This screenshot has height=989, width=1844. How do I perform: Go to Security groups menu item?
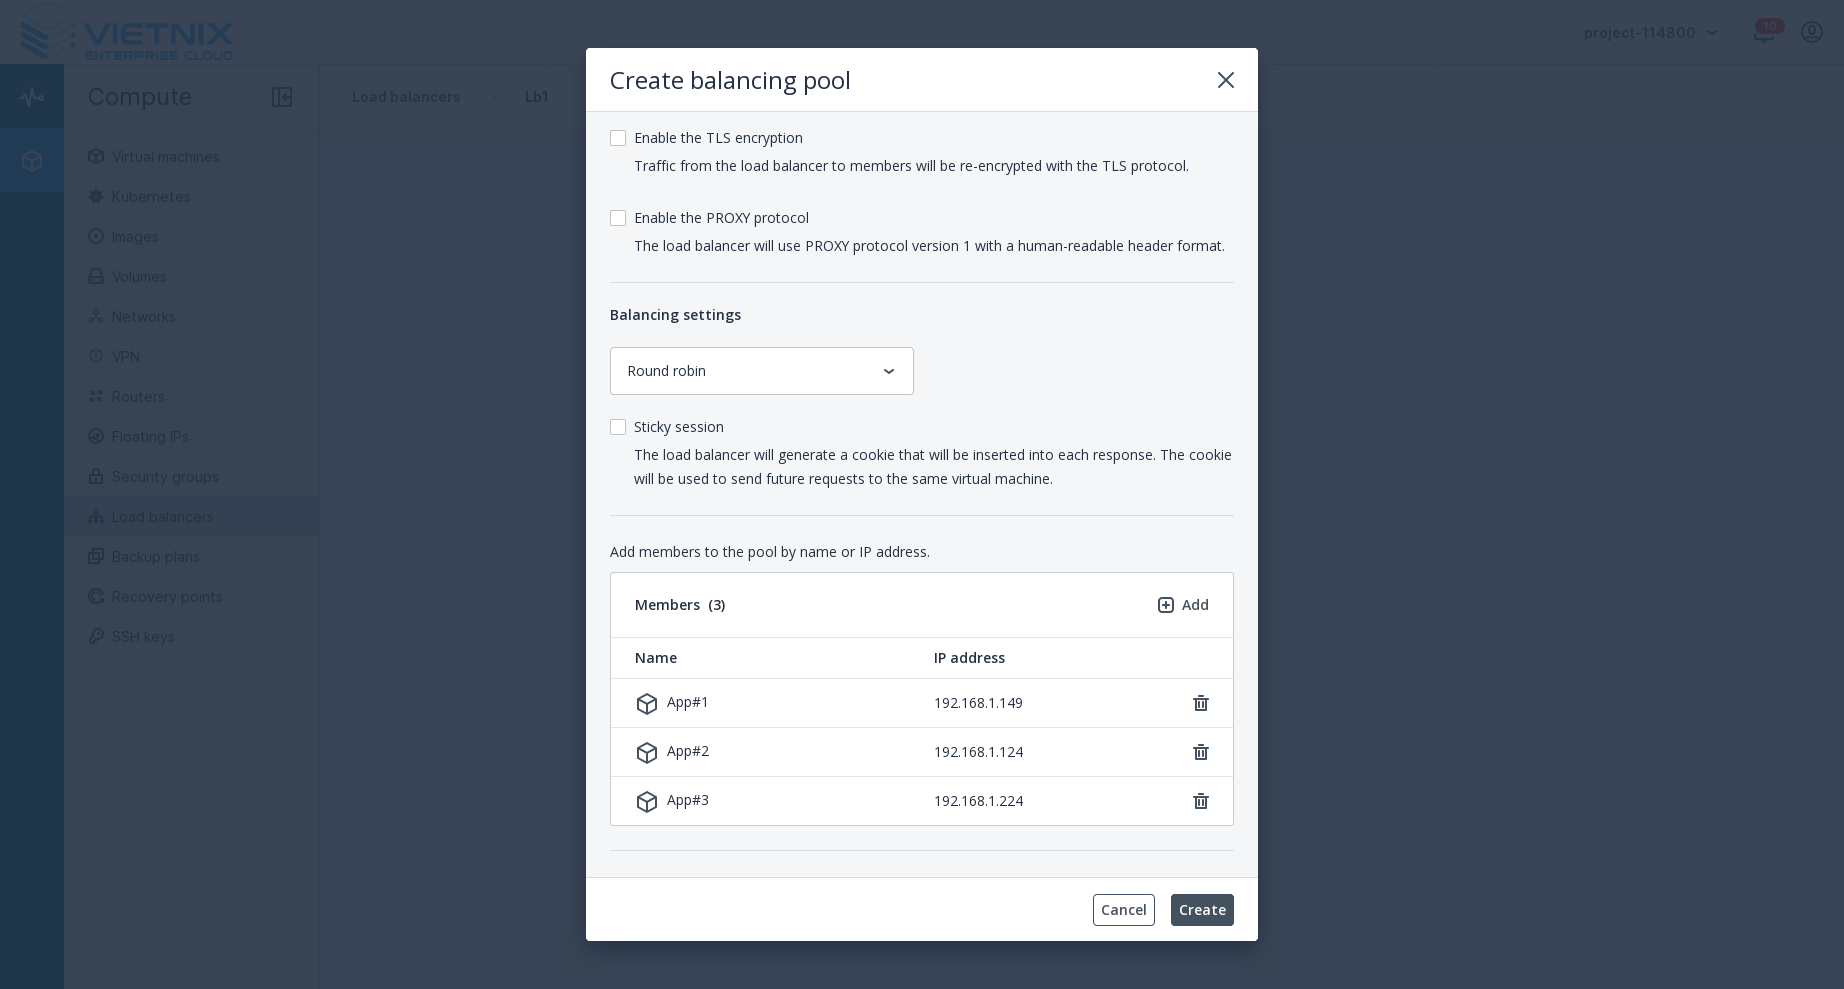[x=165, y=477]
